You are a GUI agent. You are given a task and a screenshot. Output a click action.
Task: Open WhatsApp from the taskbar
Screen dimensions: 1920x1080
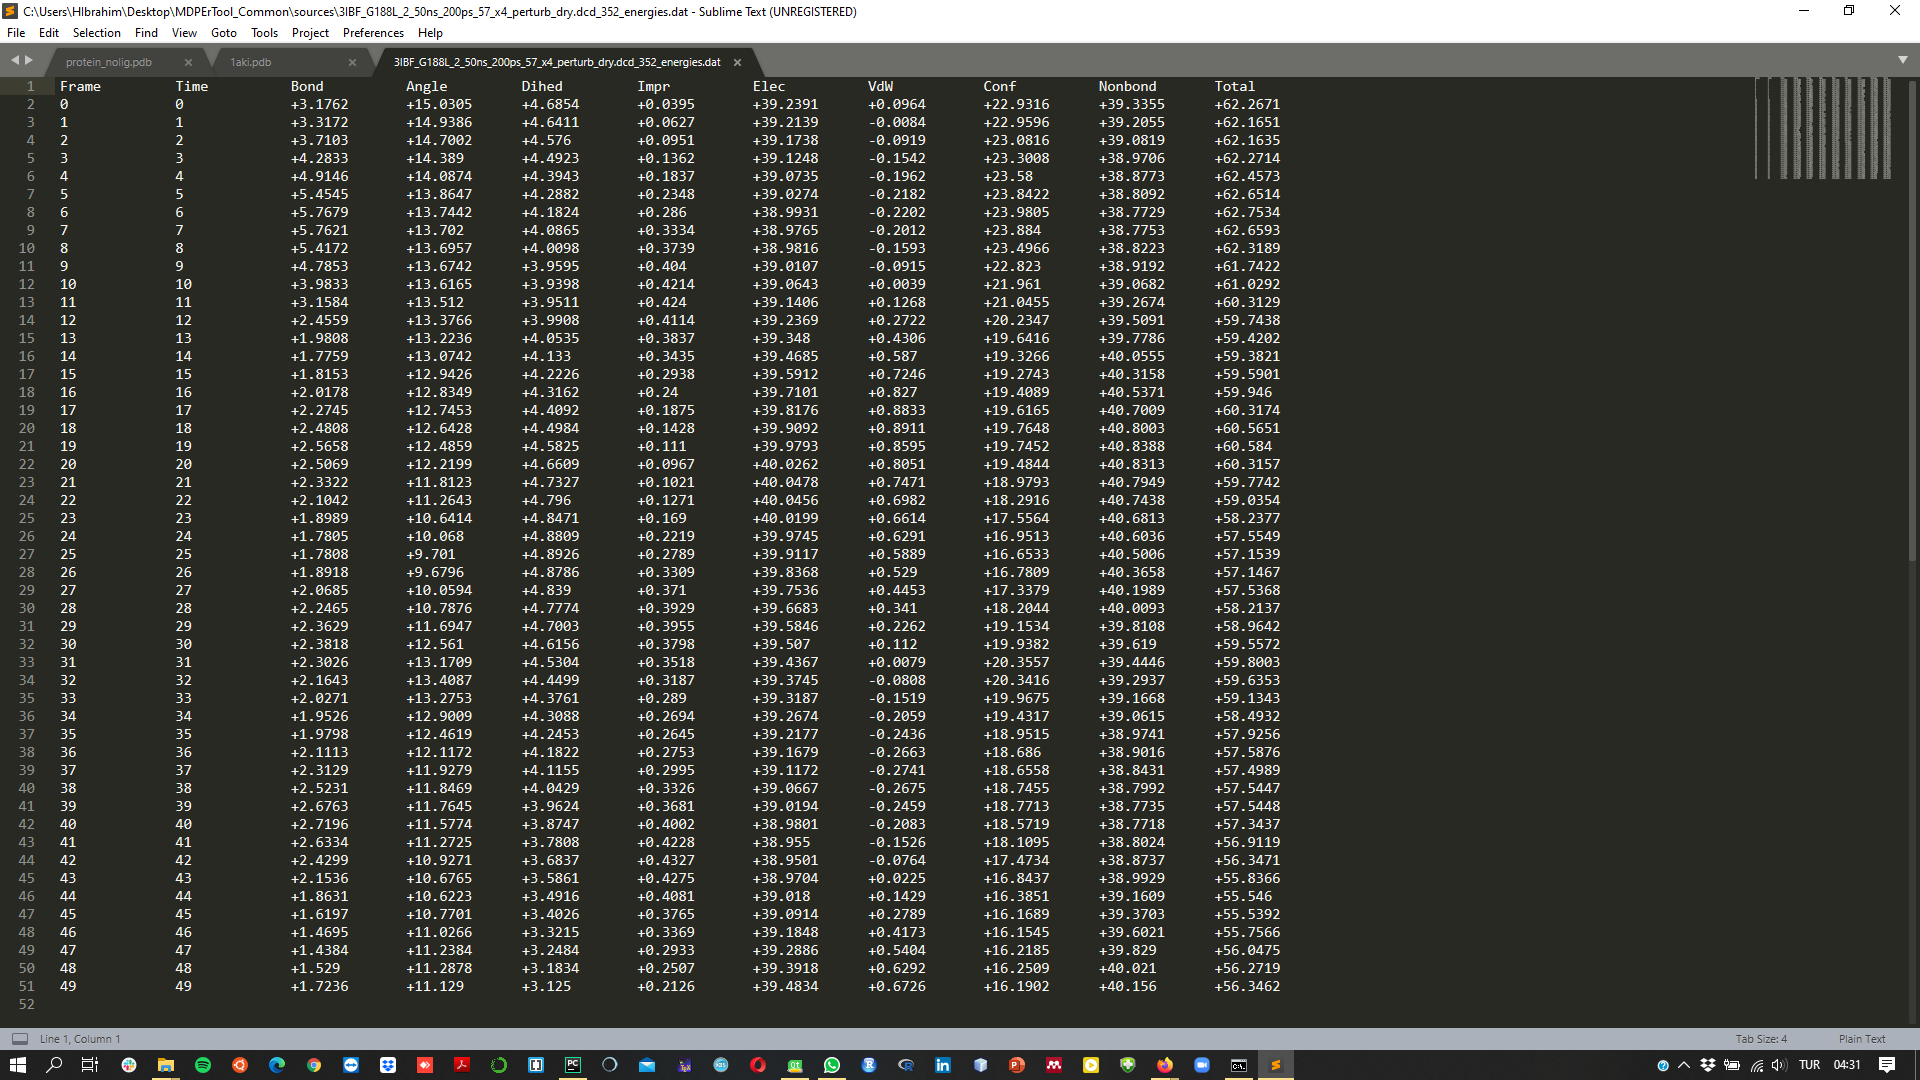click(x=832, y=1065)
